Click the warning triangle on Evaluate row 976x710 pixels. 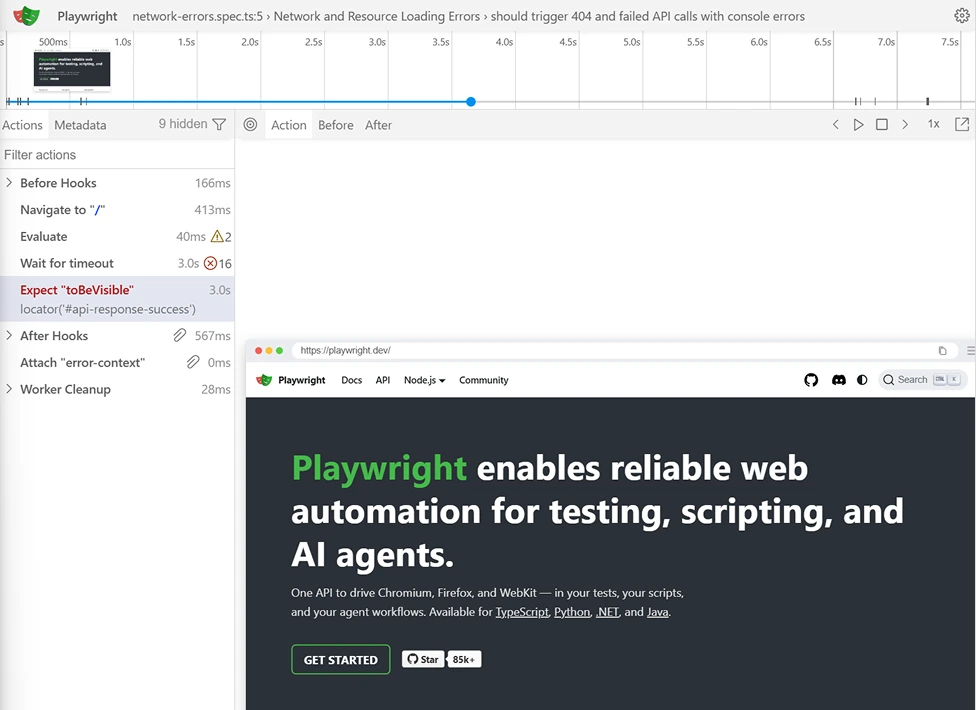coord(217,236)
